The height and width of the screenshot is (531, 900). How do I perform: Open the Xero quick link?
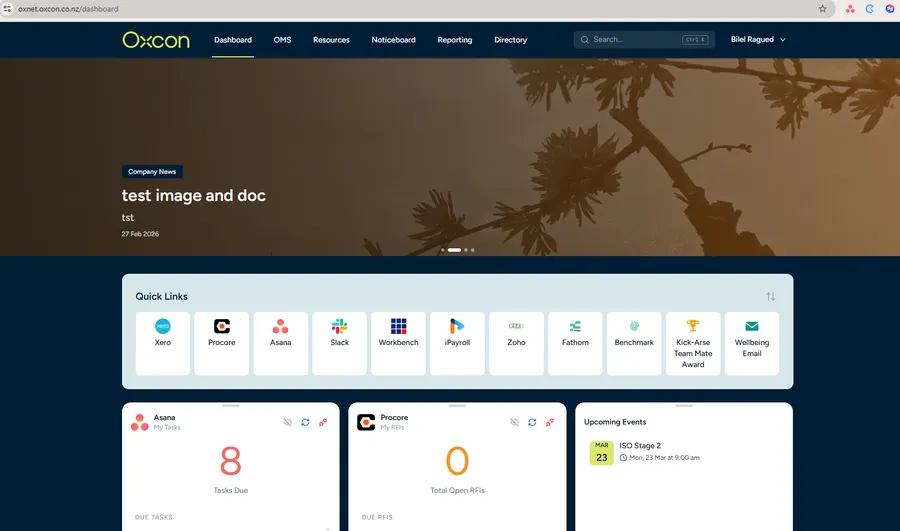tap(163, 343)
